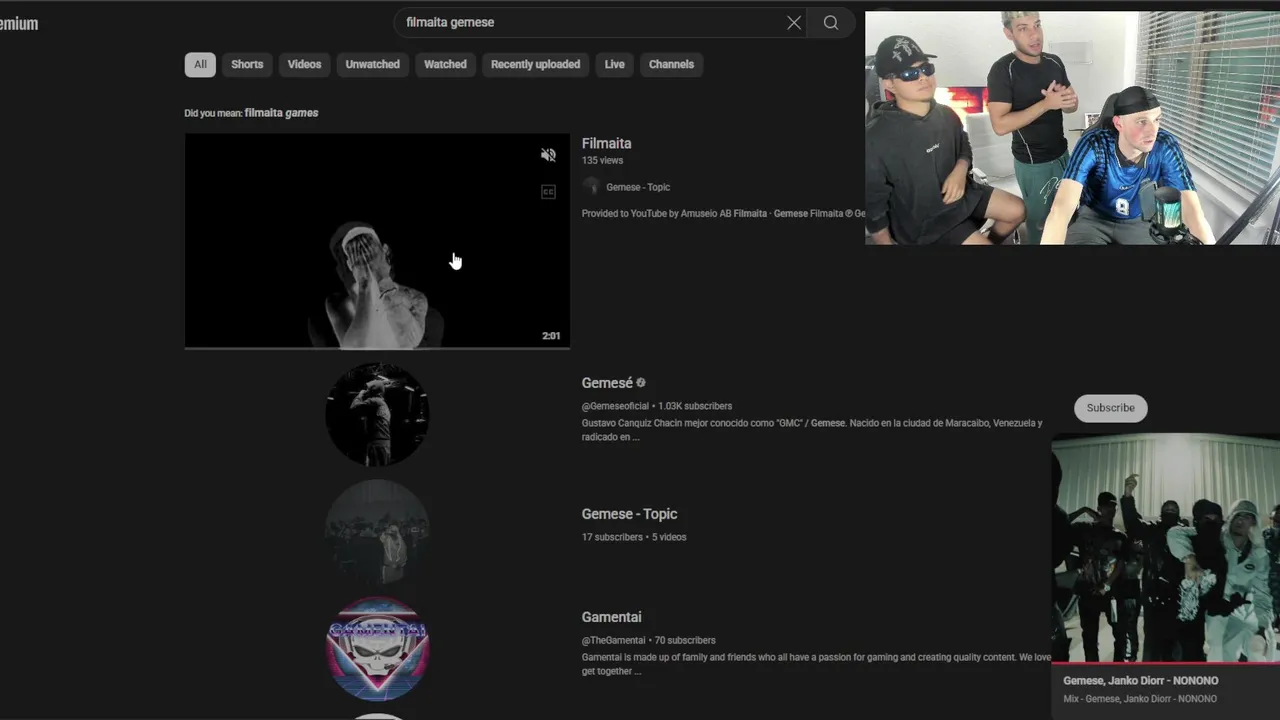Viewport: 1280px width, 720px height.
Task: Click the '135 views' text
Action: pyautogui.click(x=602, y=160)
